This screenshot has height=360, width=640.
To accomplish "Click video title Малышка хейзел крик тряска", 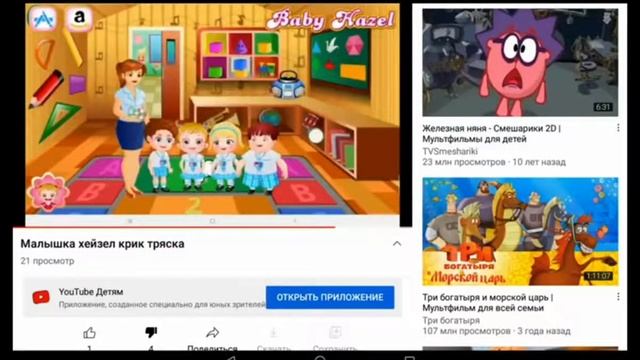I will 102,244.
